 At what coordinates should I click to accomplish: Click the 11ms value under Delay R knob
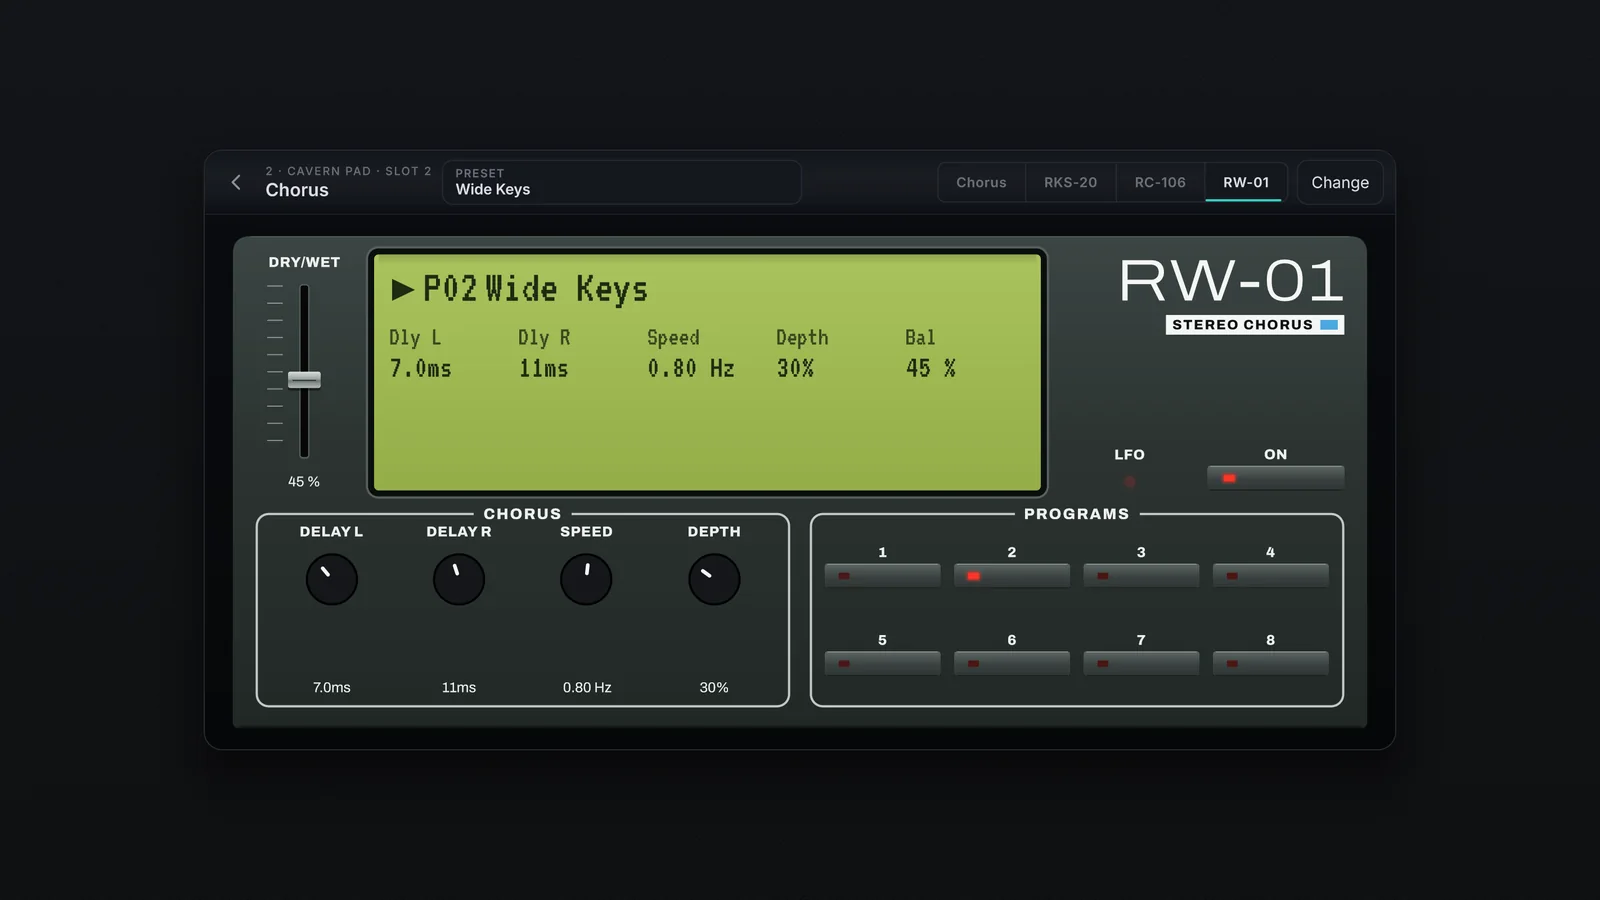(x=459, y=687)
